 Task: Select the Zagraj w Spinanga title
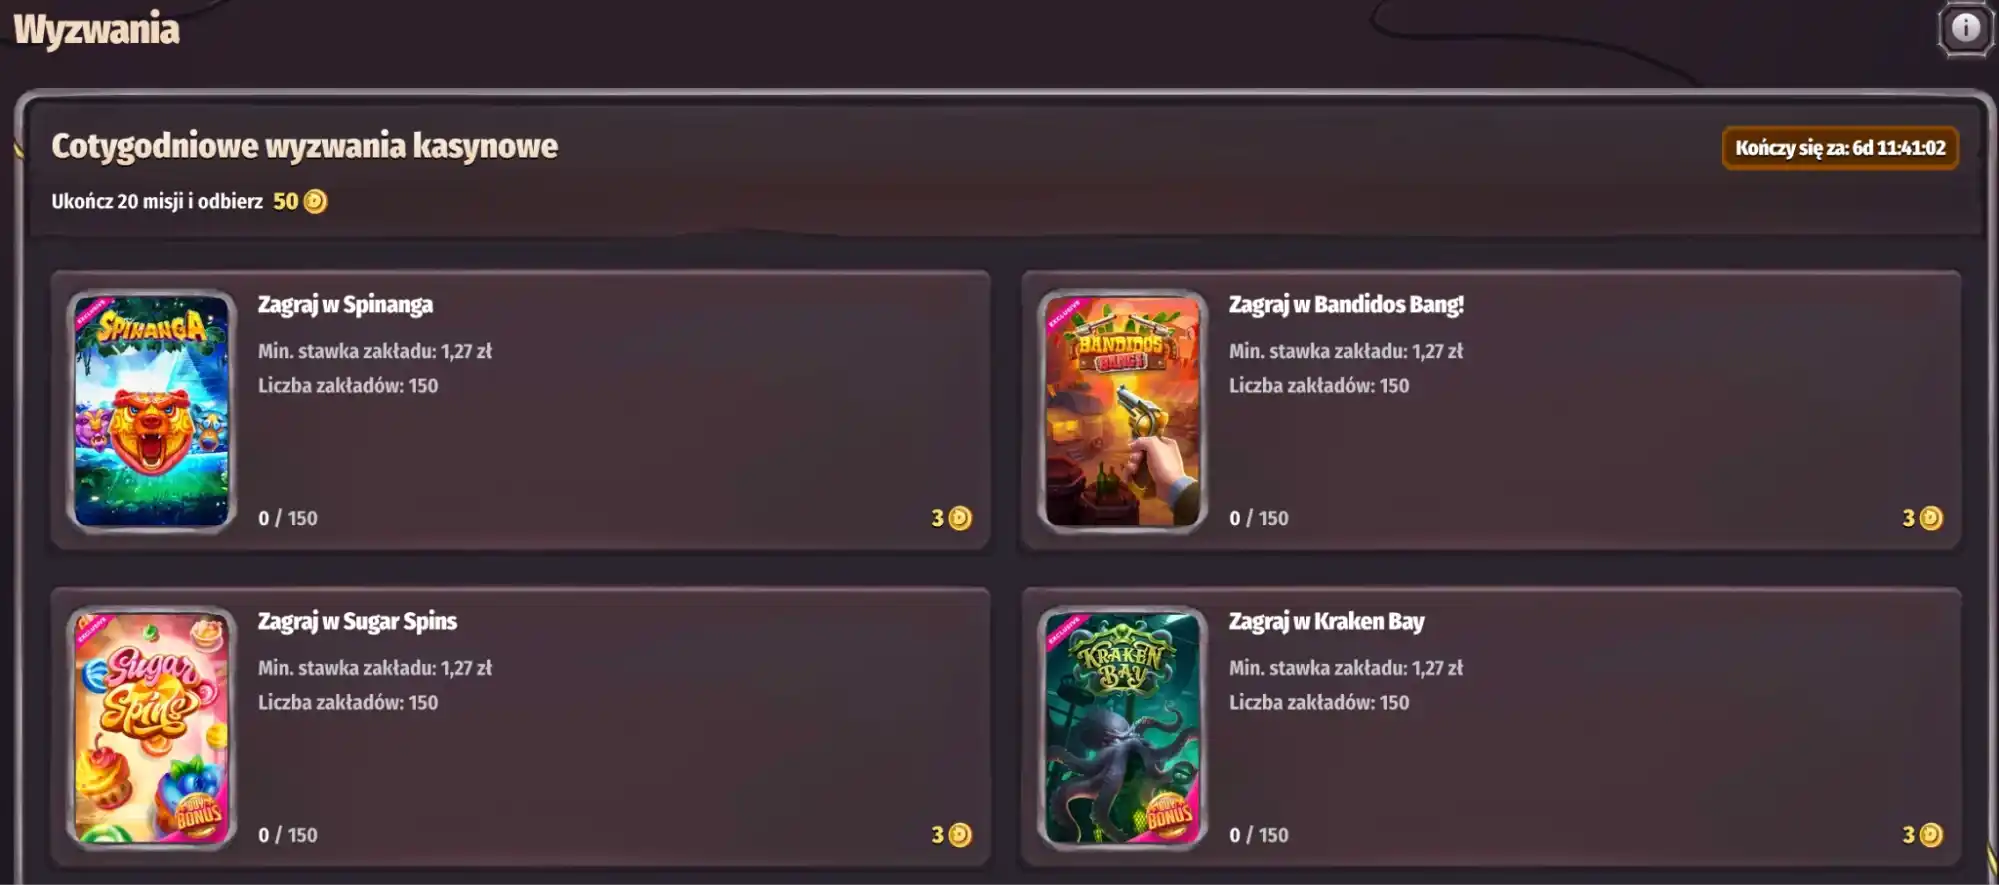[x=345, y=305]
